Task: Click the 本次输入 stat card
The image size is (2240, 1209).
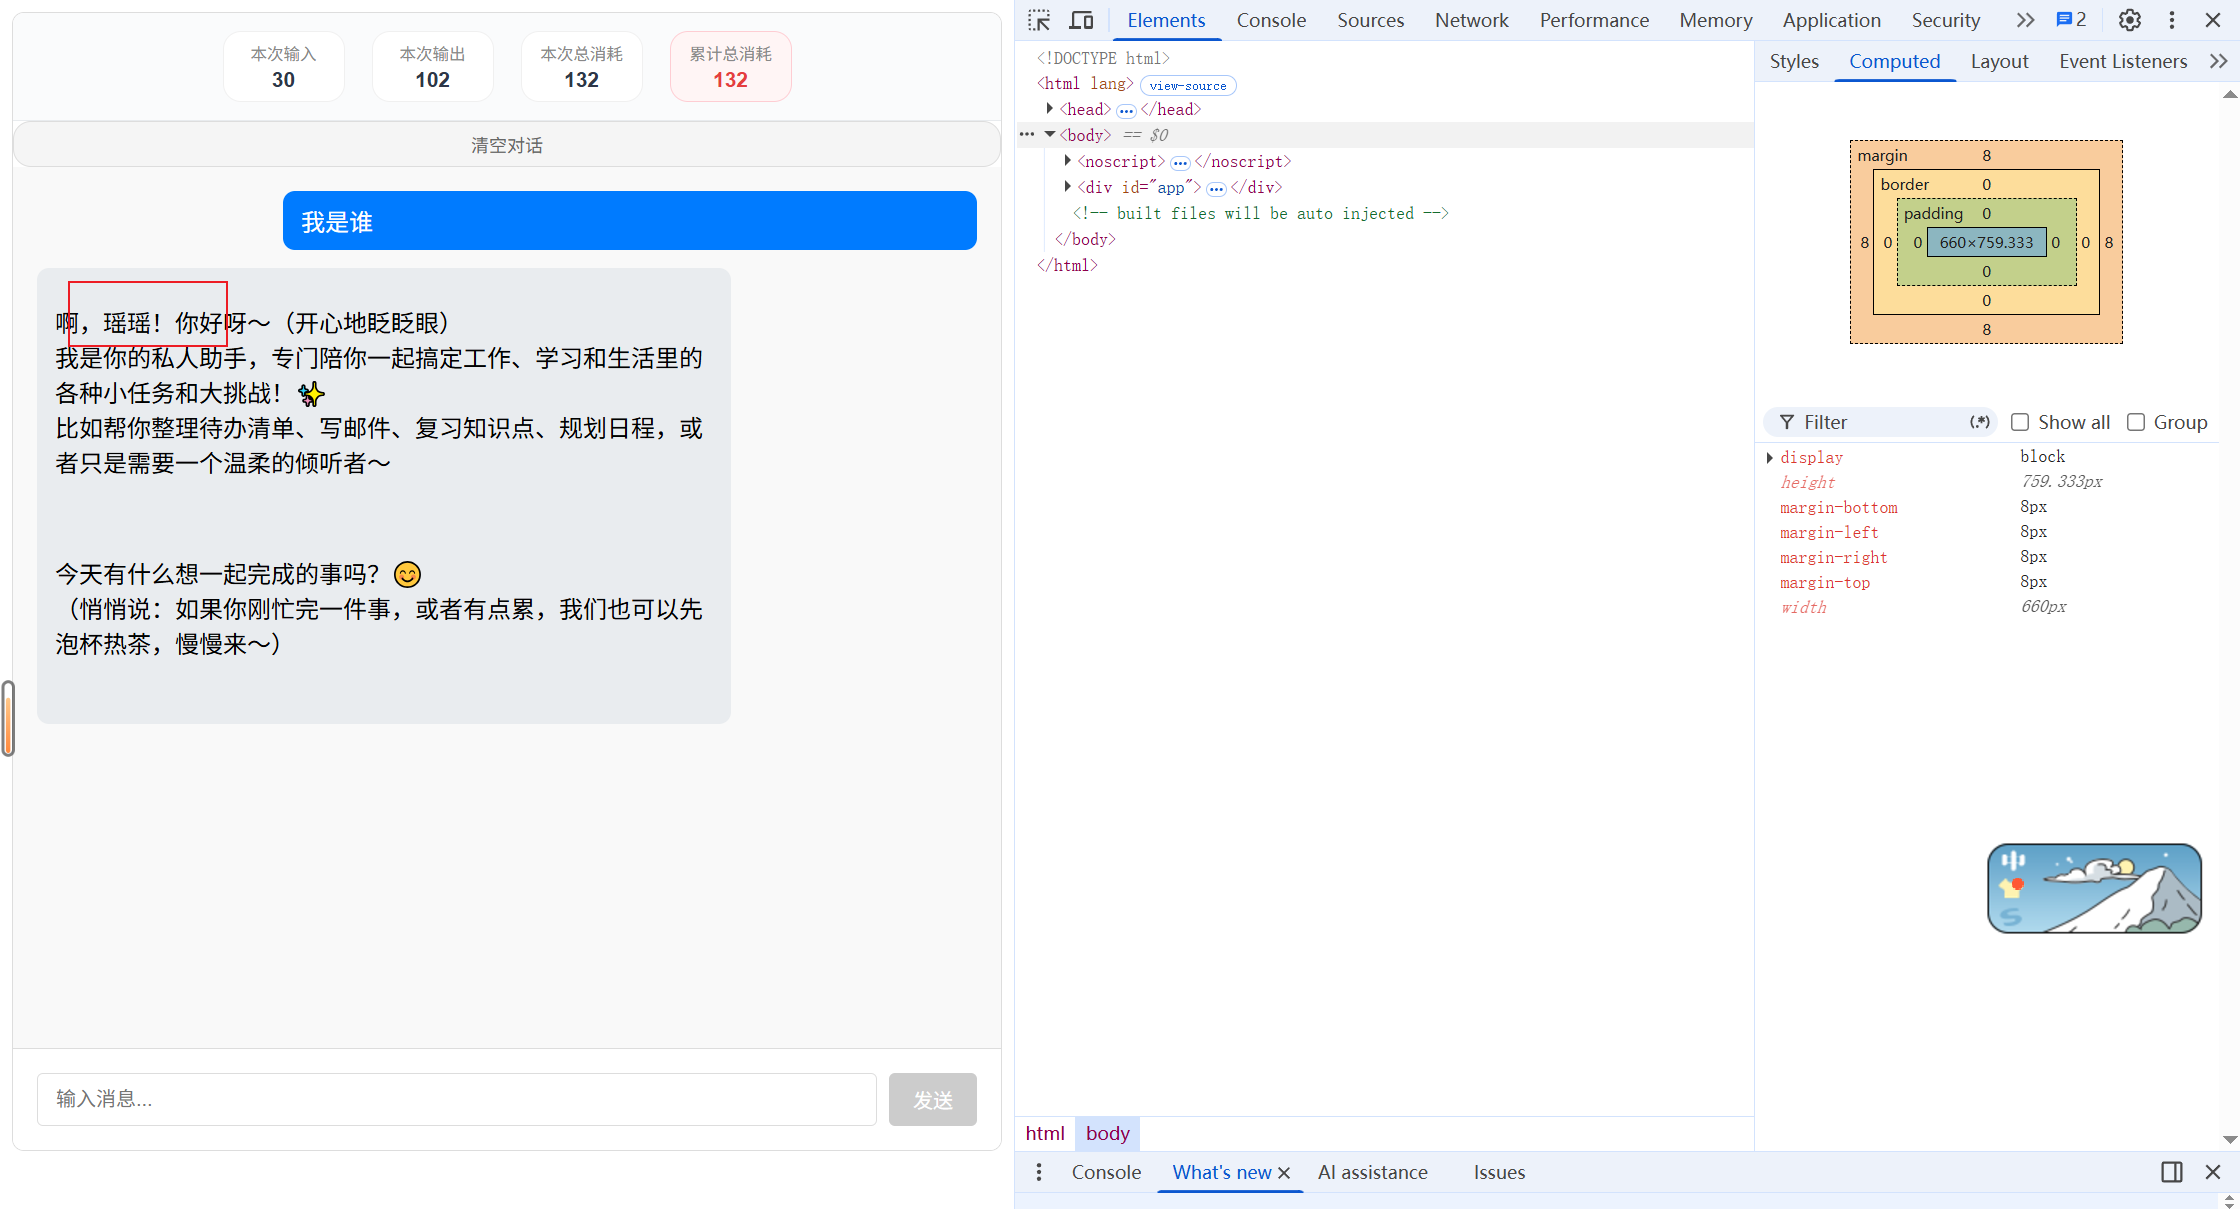Action: click(284, 67)
